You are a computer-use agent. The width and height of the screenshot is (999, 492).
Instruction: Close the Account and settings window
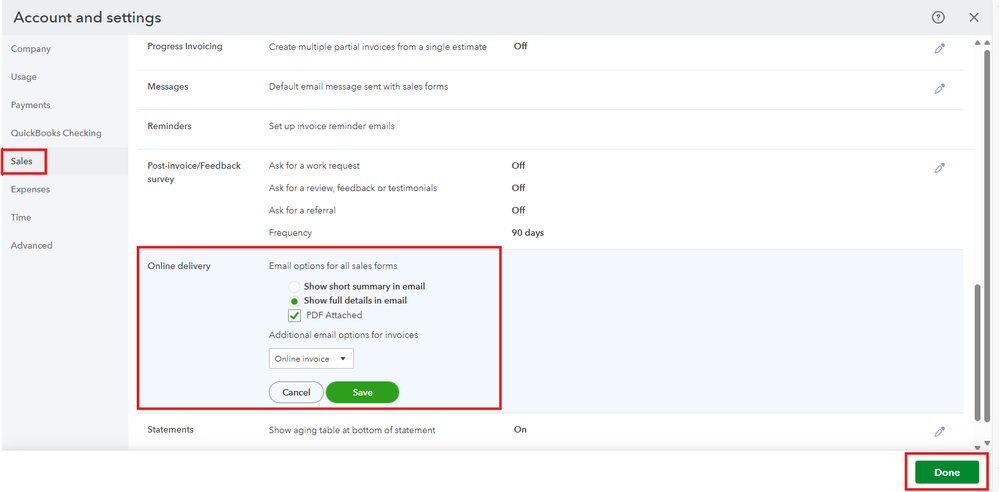click(x=974, y=18)
